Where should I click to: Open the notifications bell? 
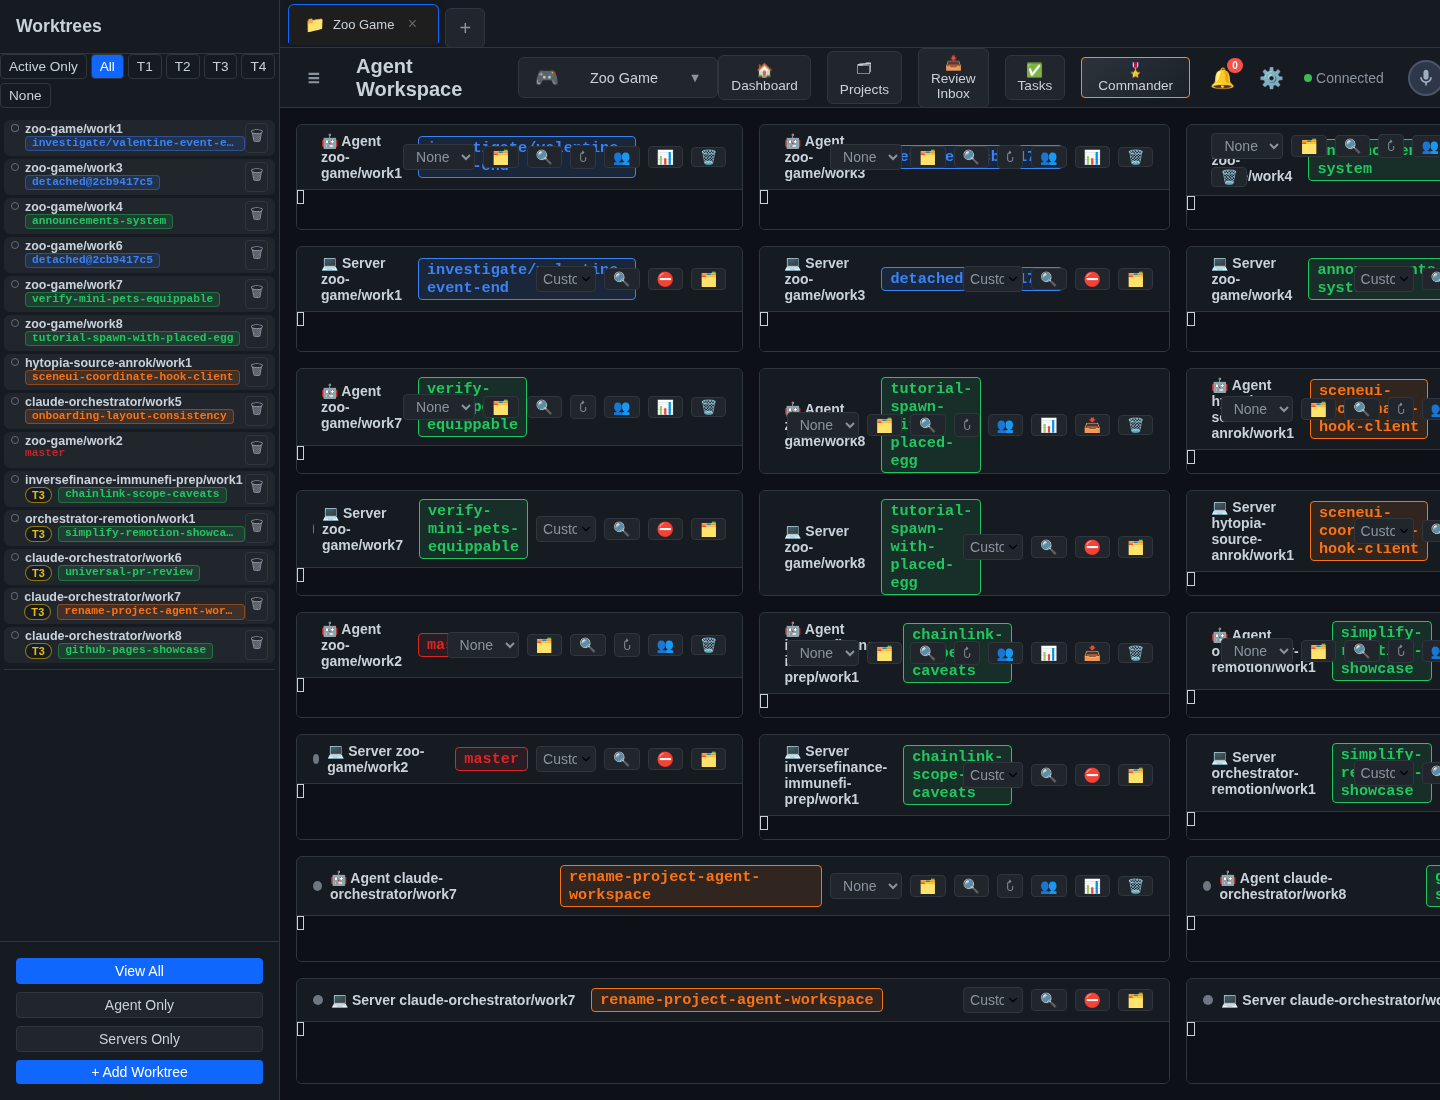tap(1222, 77)
